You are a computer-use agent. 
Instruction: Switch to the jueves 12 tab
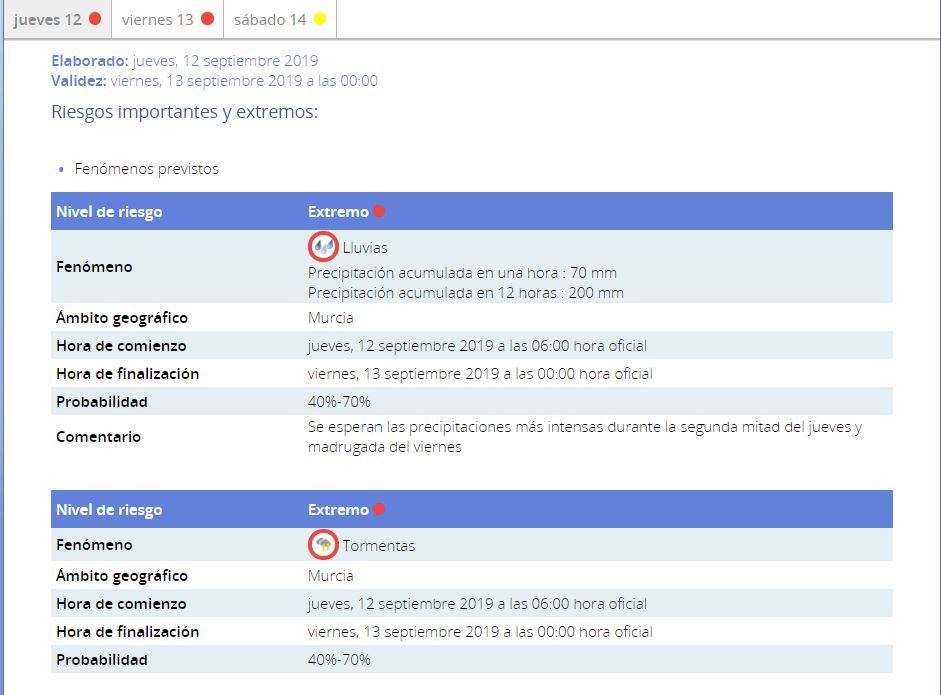pyautogui.click(x=47, y=20)
